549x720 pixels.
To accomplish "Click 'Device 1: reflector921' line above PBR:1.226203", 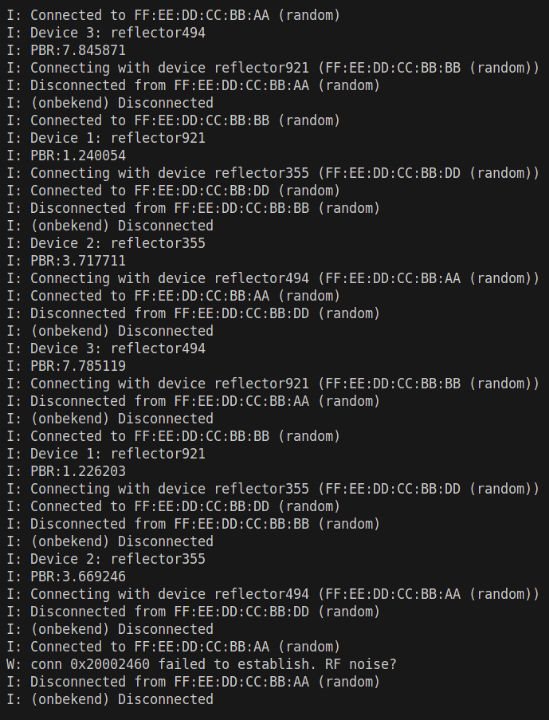I will [x=106, y=453].
